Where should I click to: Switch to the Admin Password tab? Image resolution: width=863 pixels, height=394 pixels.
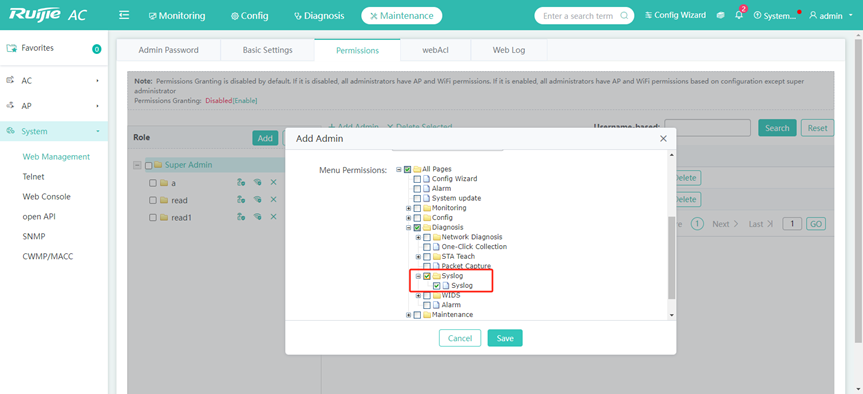pos(168,50)
